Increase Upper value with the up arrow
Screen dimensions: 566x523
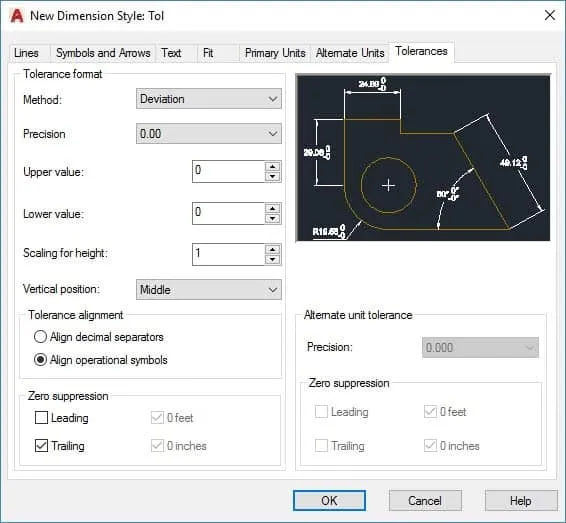(x=273, y=166)
